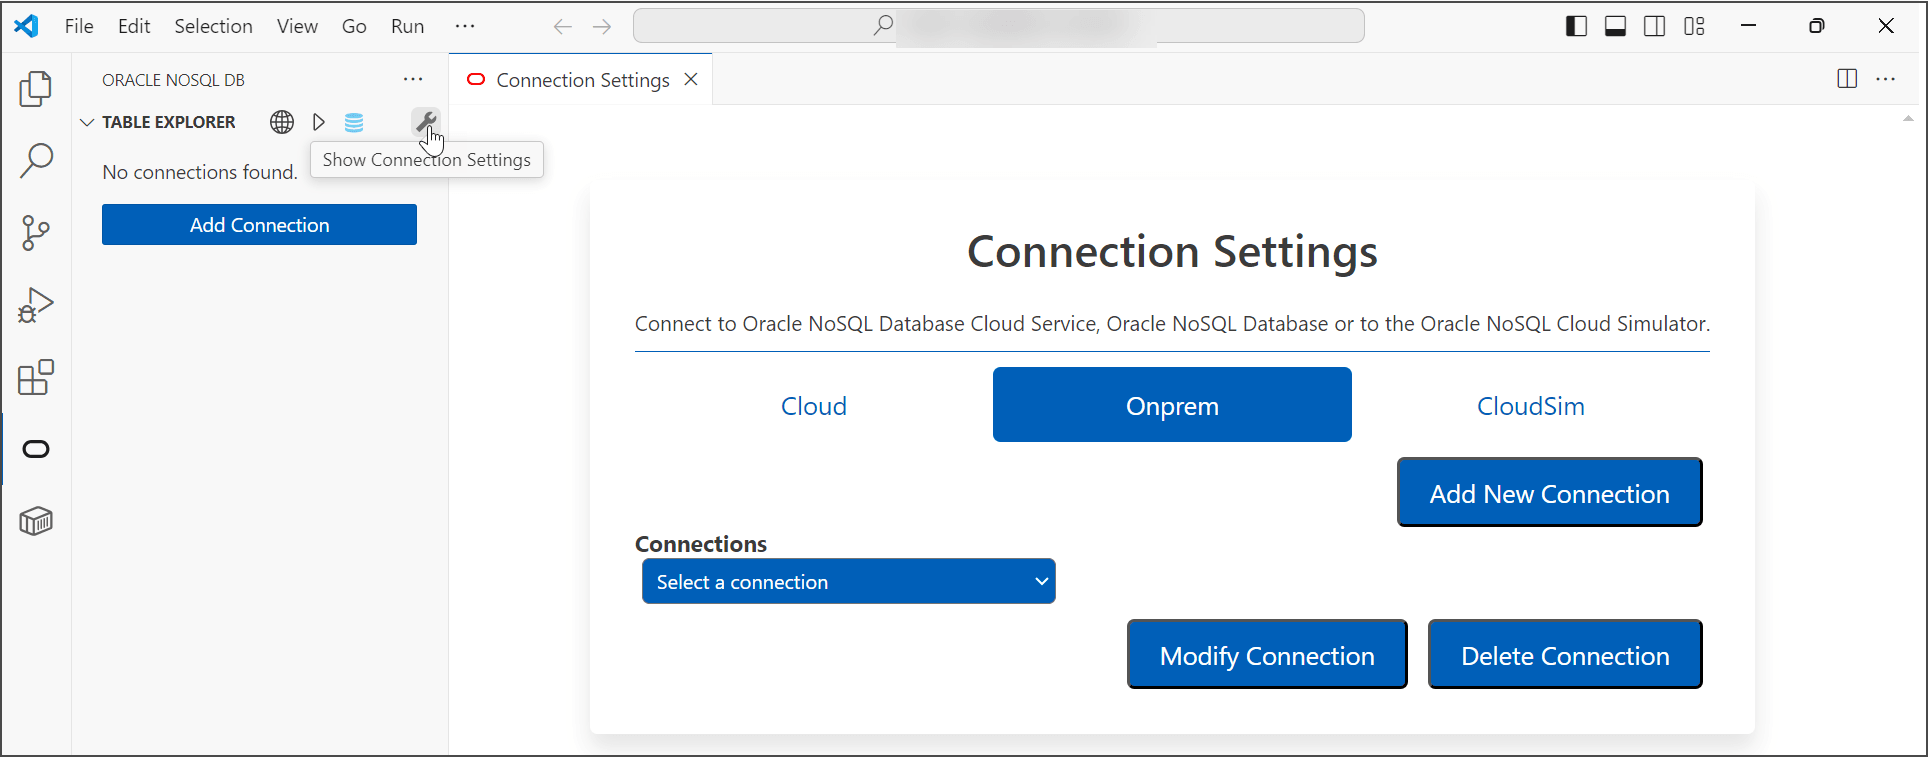Image resolution: width=1928 pixels, height=757 pixels.
Task: Collapse the TABLE EXPLORER section
Action: click(88, 122)
